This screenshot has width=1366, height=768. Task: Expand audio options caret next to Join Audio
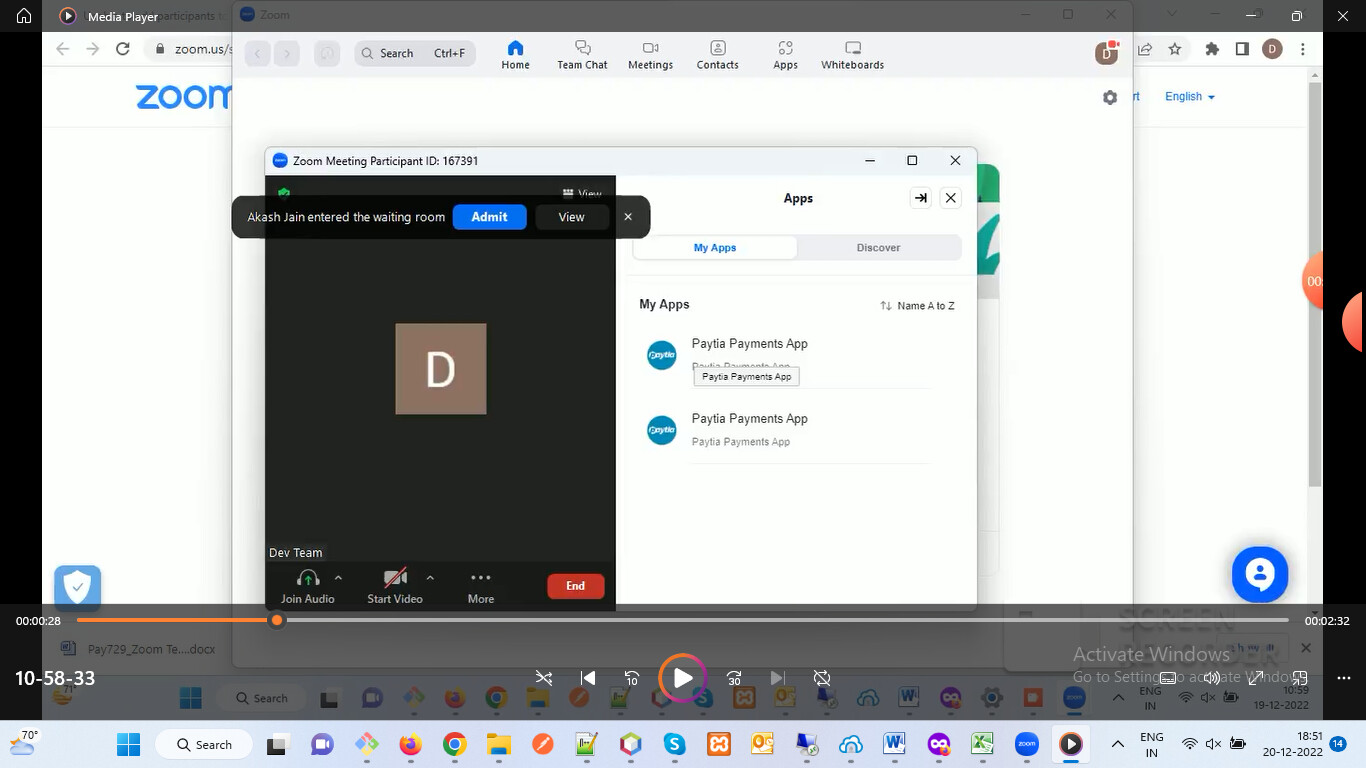point(338,578)
